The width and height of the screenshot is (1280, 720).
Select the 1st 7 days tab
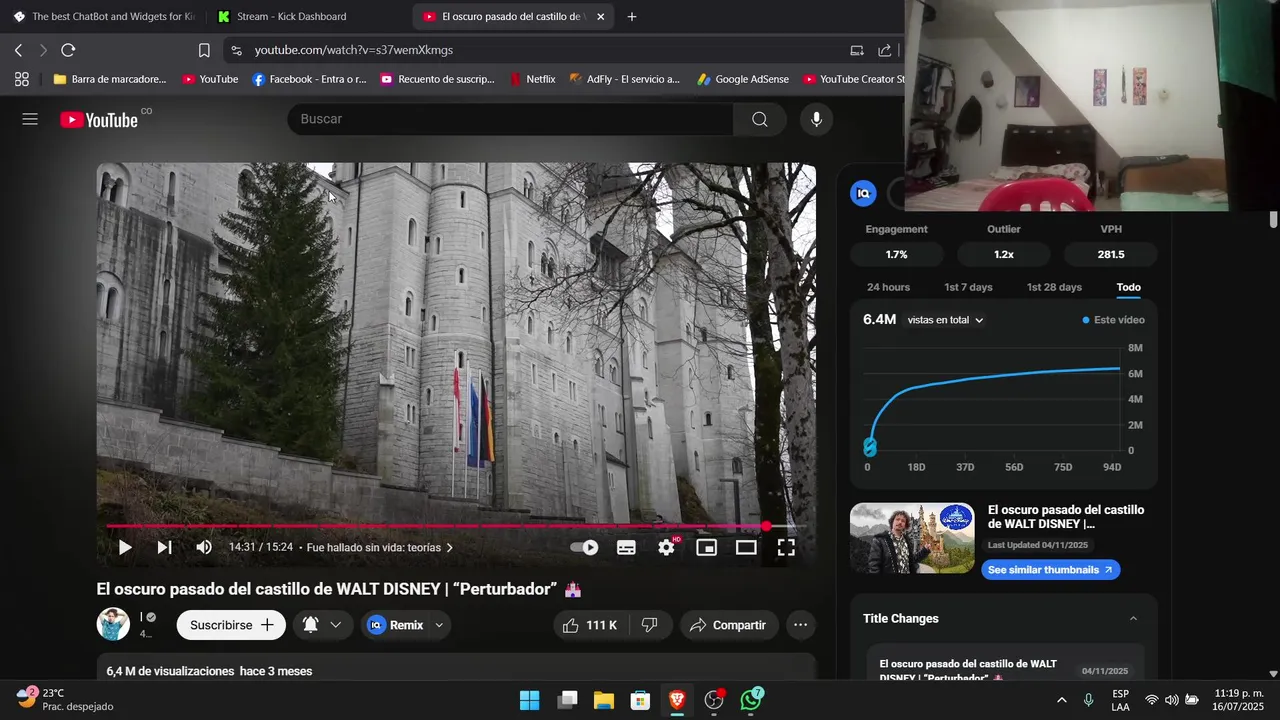click(968, 287)
